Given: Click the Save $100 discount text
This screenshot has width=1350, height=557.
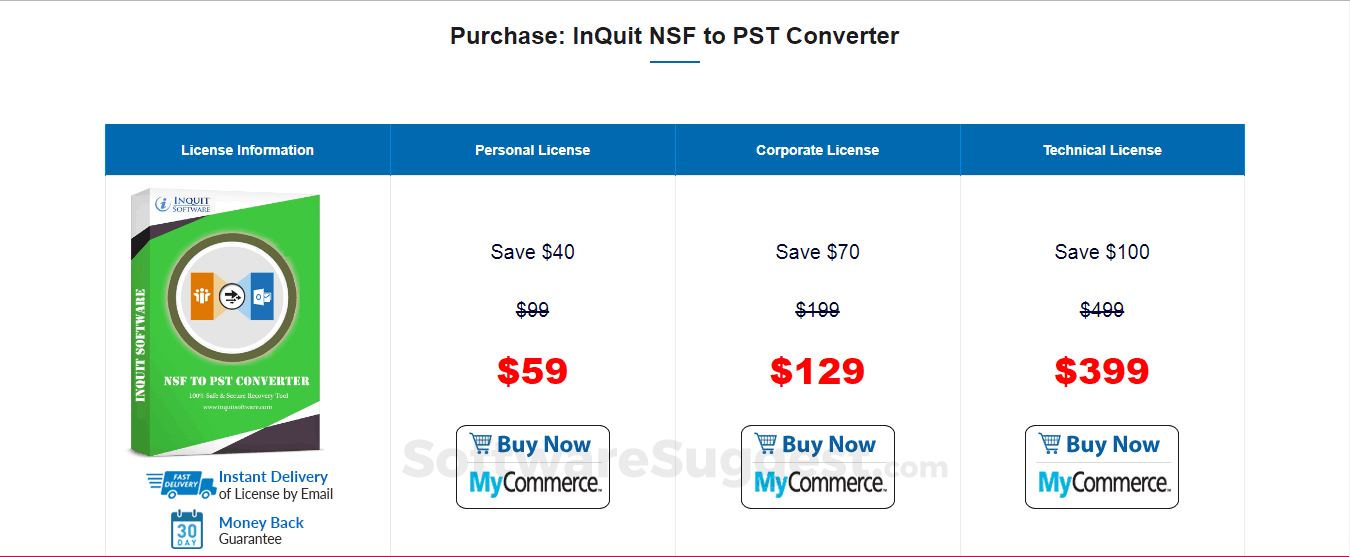Looking at the screenshot, I should click(x=1102, y=252).
